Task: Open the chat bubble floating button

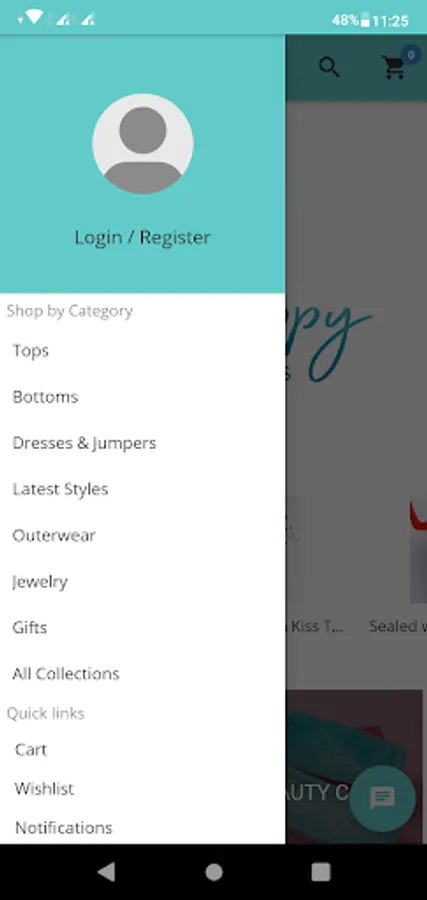Action: 382,798
